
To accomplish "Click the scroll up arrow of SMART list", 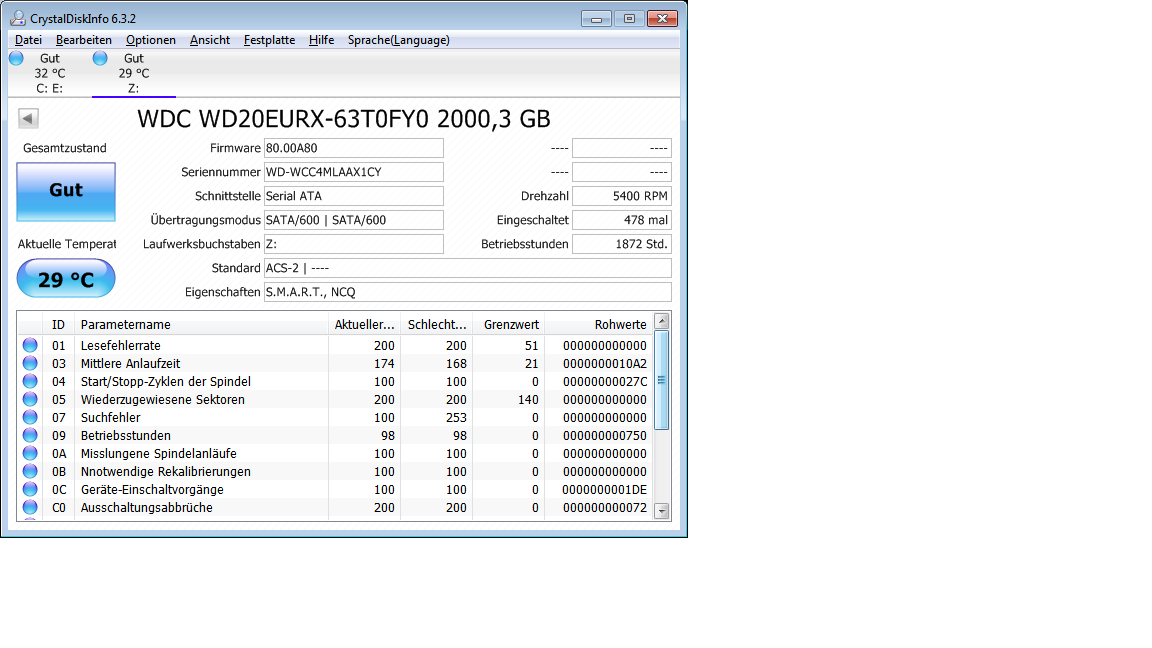I will pos(661,321).
